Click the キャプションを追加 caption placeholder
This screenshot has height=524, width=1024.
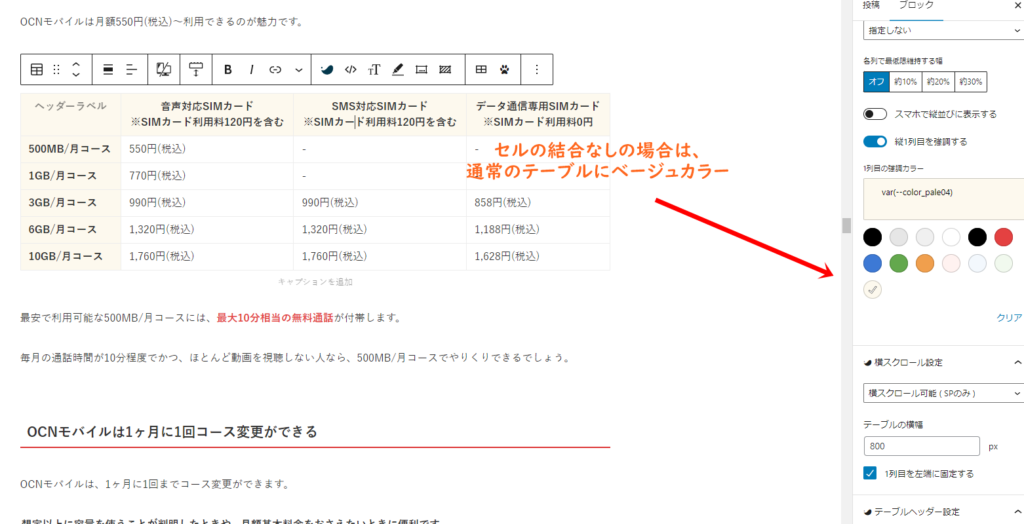click(315, 282)
